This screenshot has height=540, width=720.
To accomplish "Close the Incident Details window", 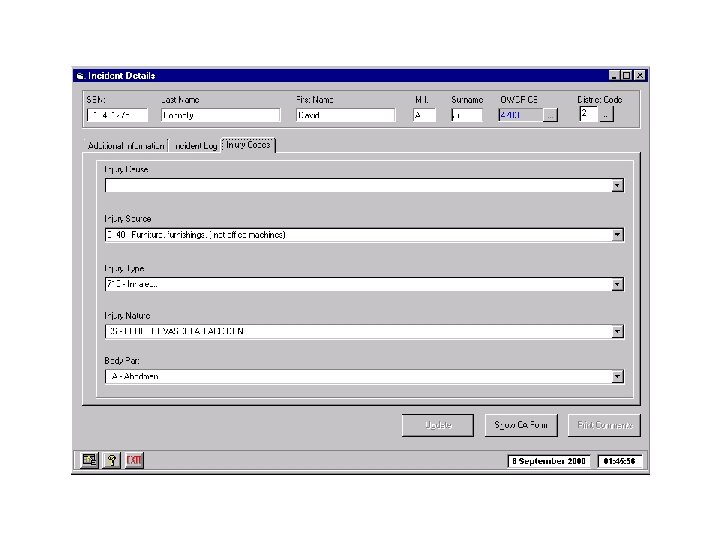I will point(640,76).
